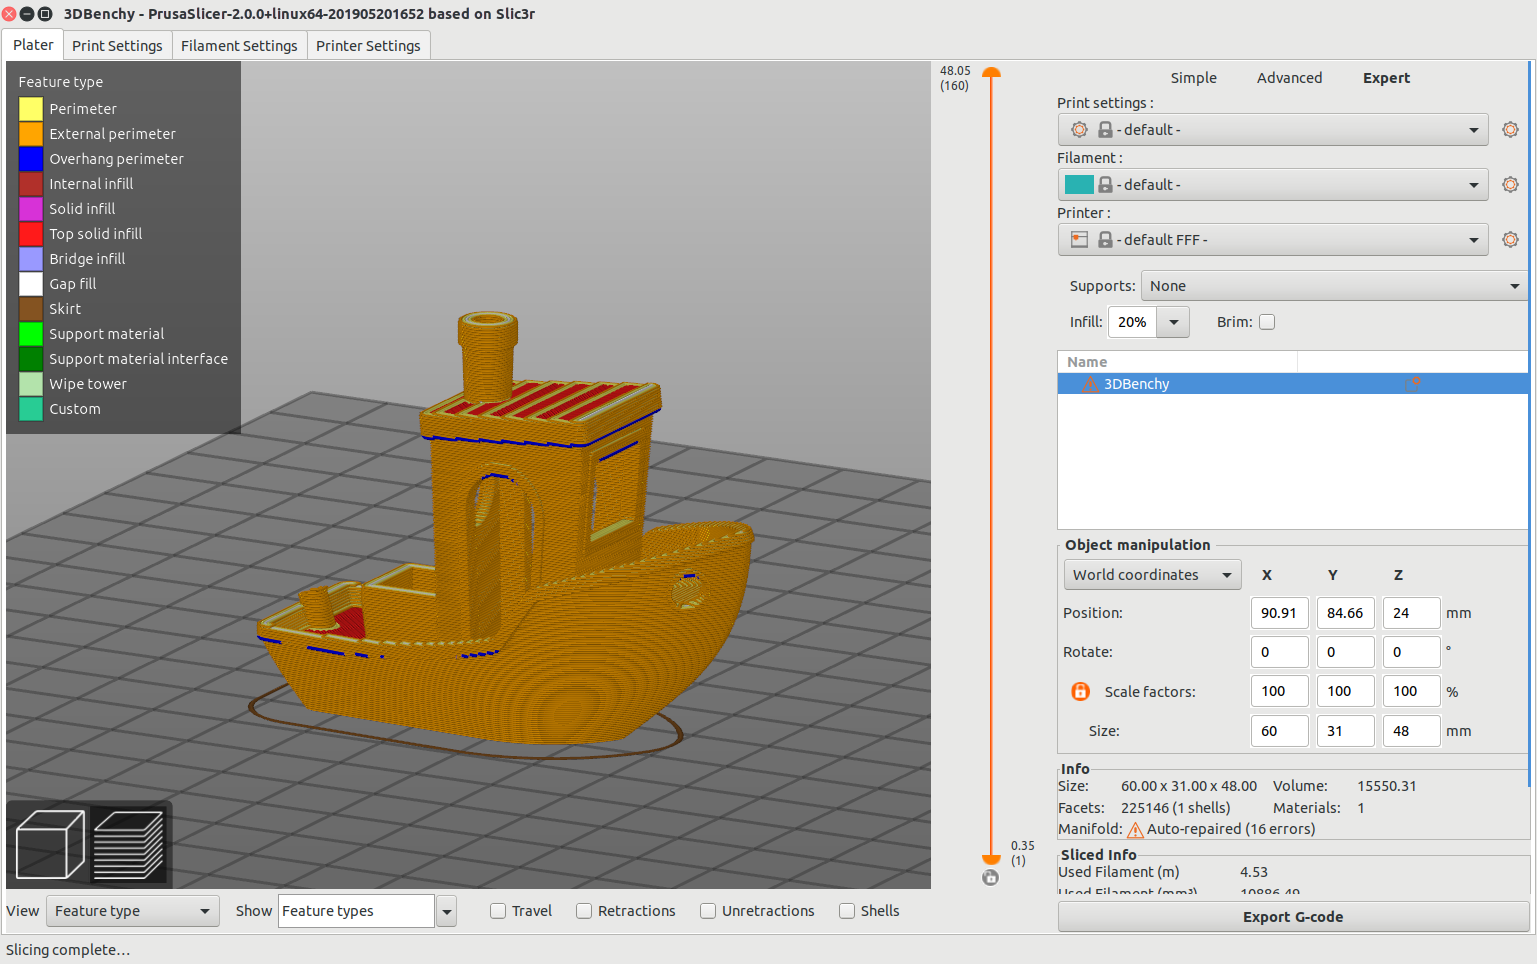Select the Advanced mode button
1537x964 pixels.
pyautogui.click(x=1289, y=78)
